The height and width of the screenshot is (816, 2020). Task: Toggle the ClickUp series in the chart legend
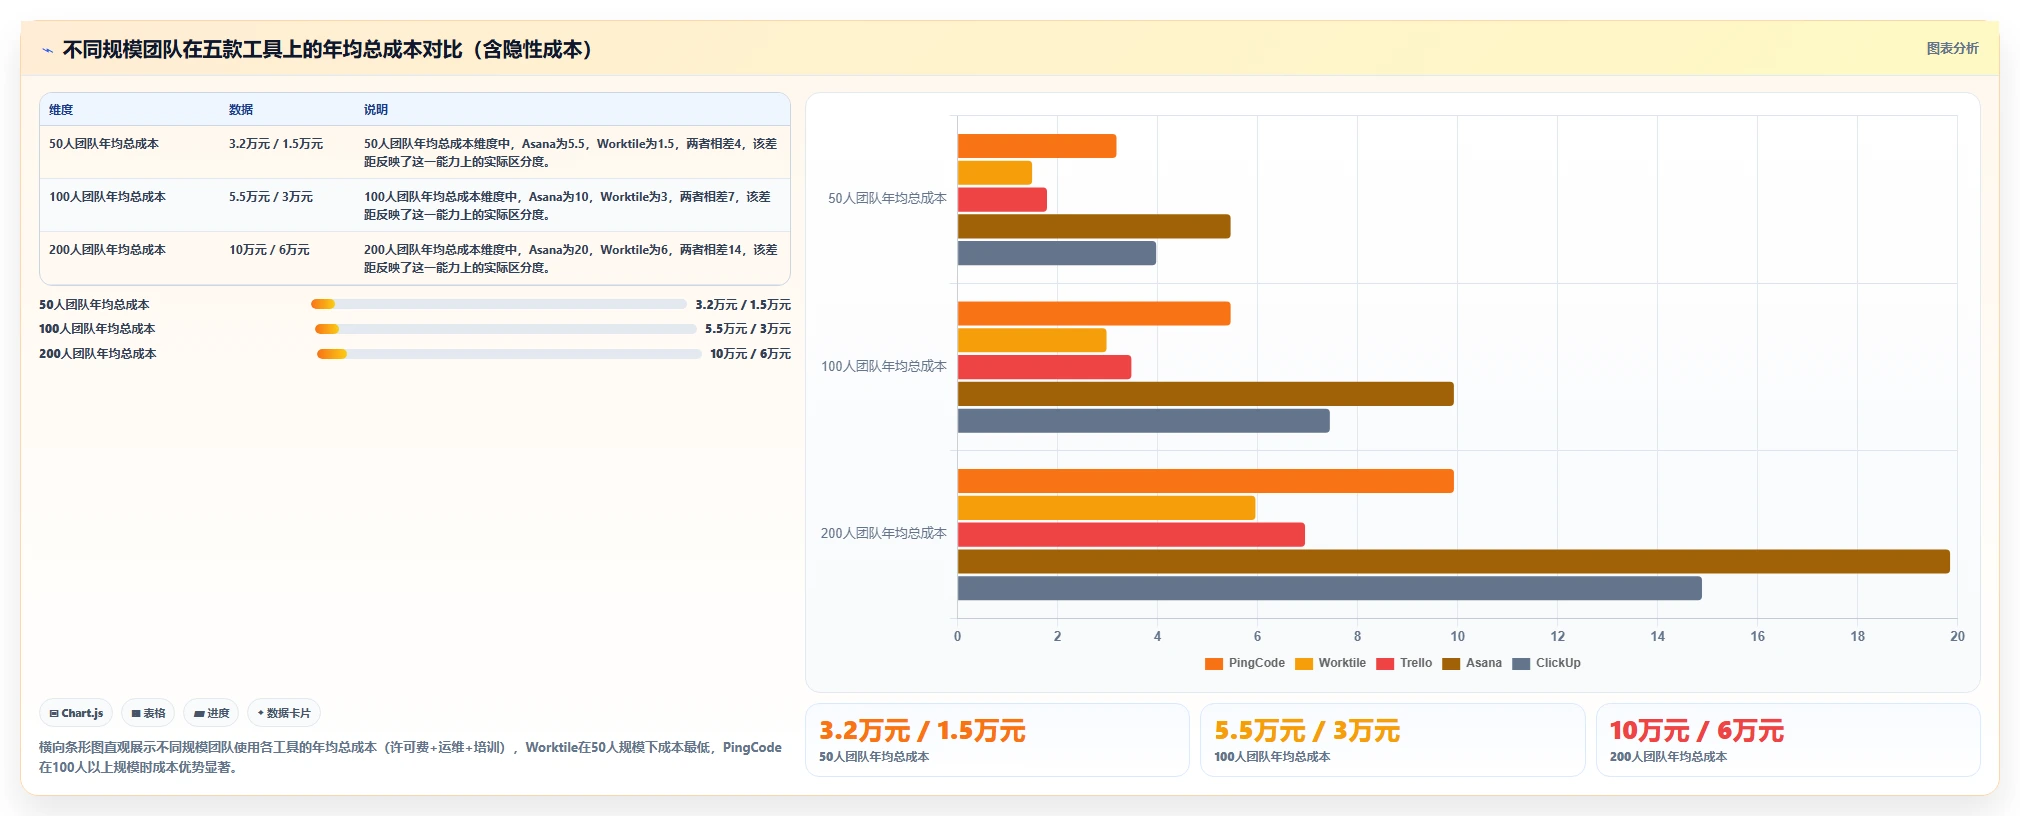click(1546, 663)
